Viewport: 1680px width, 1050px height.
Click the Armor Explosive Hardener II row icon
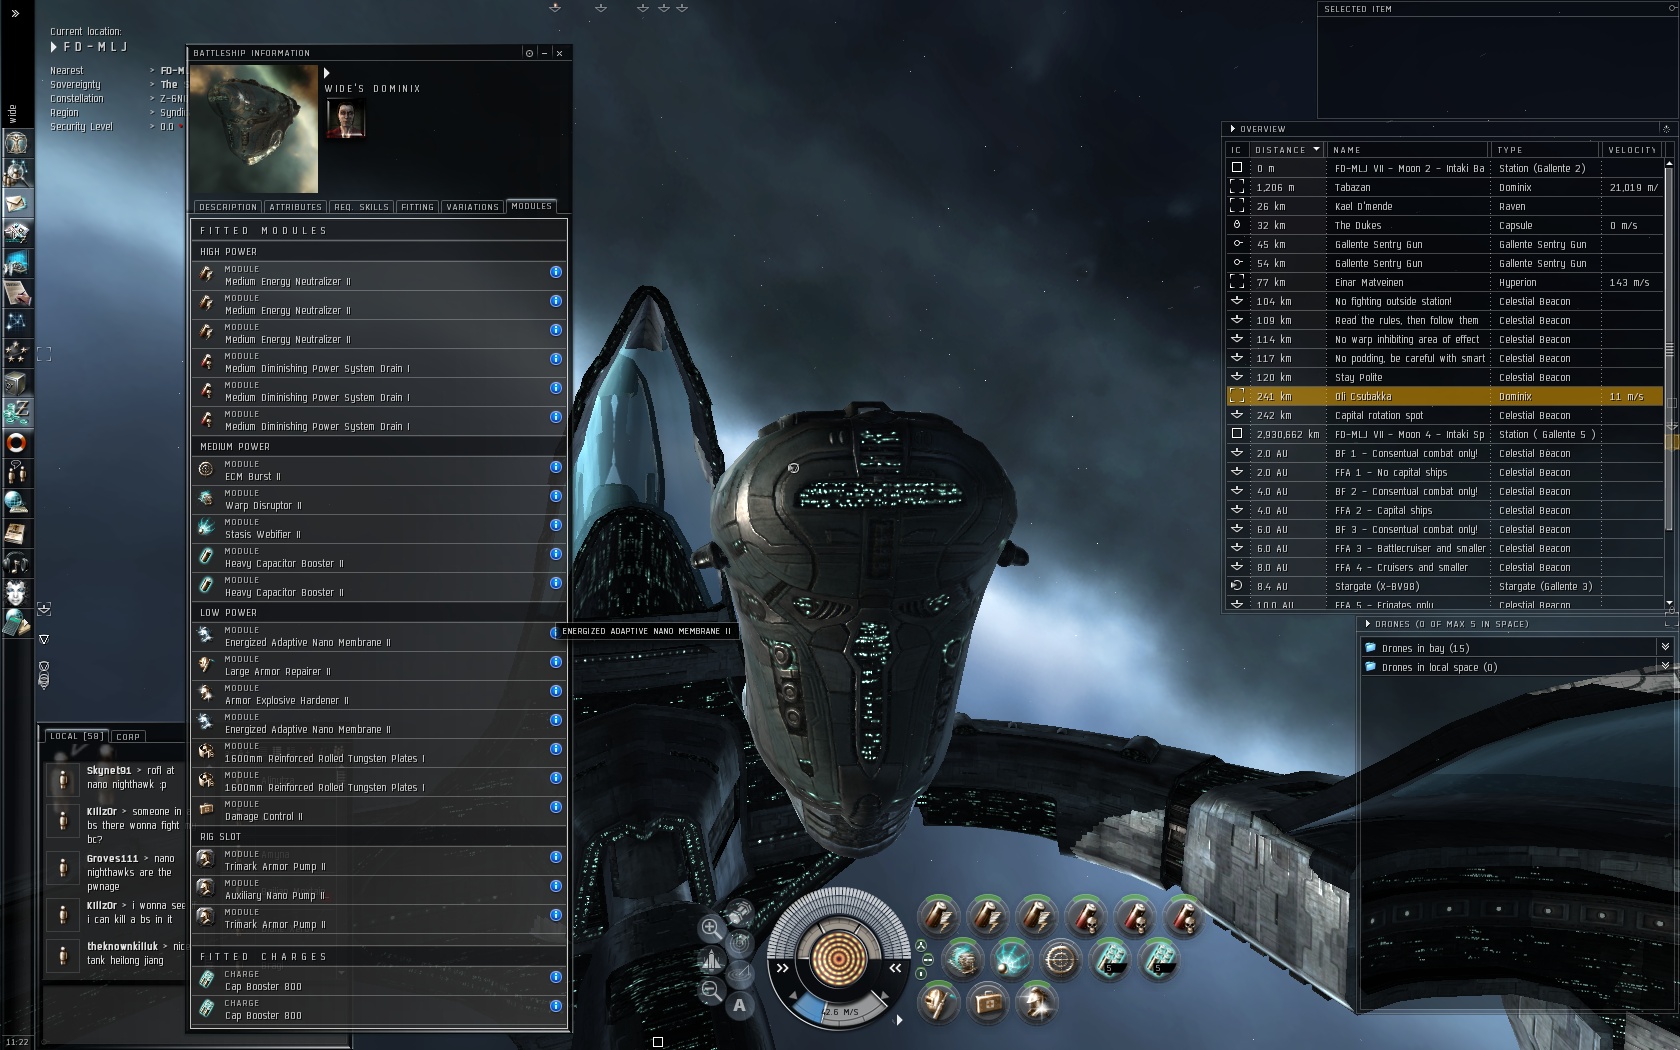206,693
